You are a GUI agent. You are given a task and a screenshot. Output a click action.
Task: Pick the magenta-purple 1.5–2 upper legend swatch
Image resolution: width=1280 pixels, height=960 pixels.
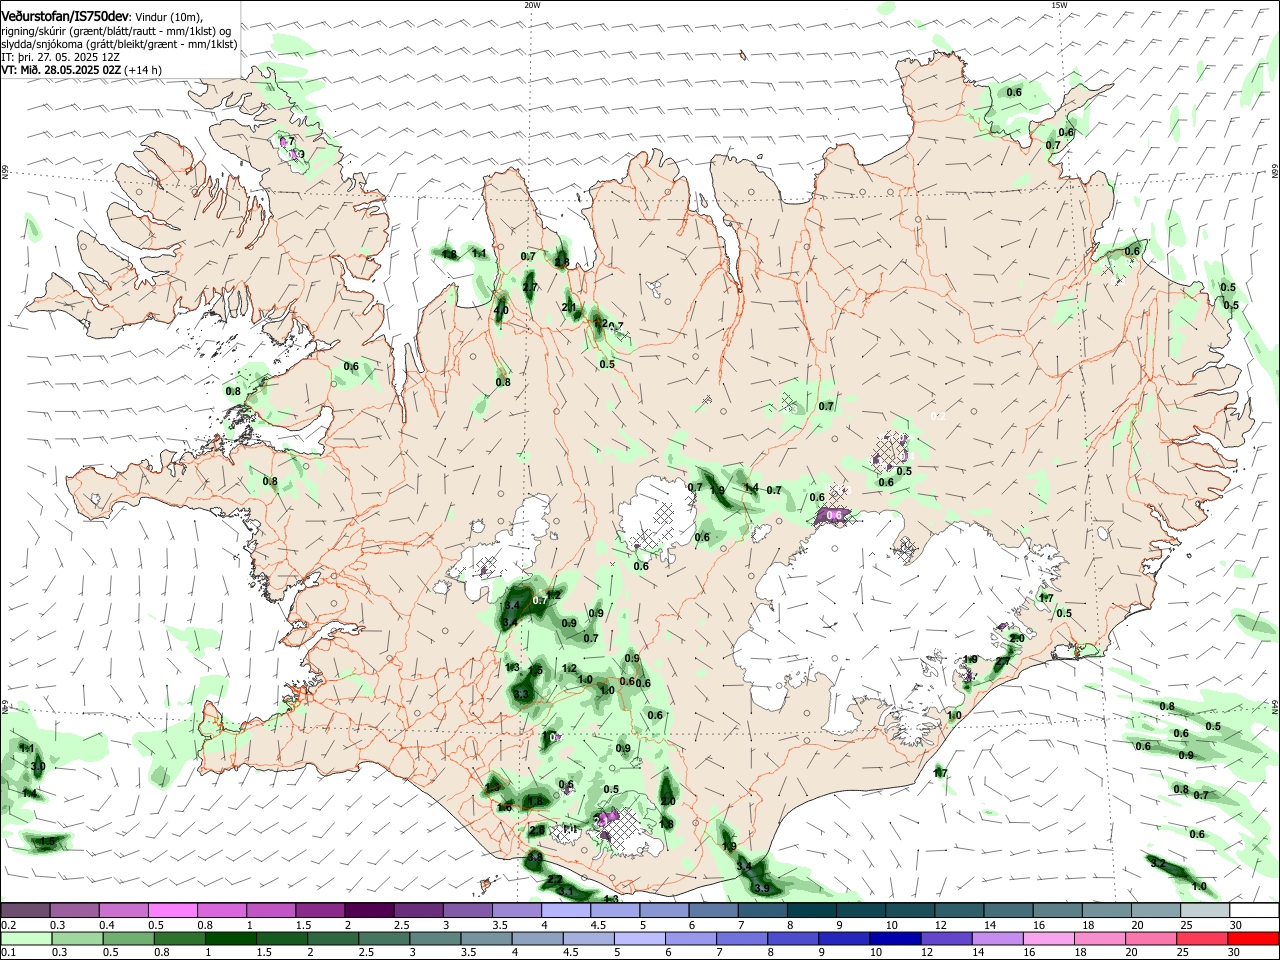pos(320,911)
